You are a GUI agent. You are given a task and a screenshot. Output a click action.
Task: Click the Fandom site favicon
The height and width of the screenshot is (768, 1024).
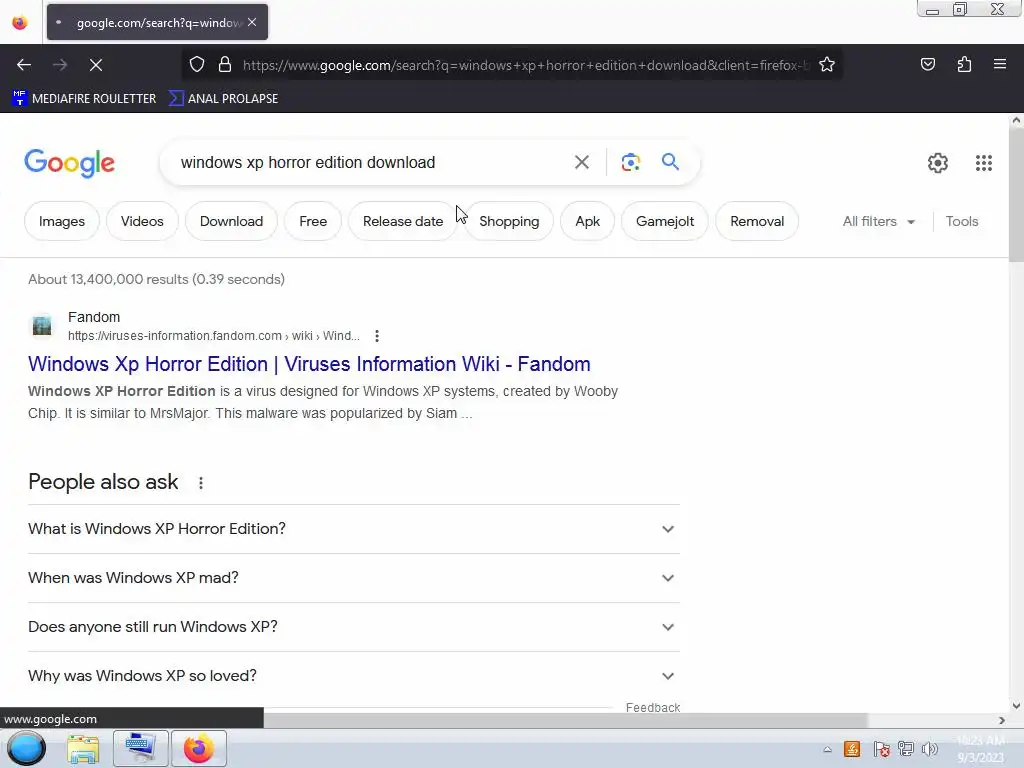tap(42, 325)
